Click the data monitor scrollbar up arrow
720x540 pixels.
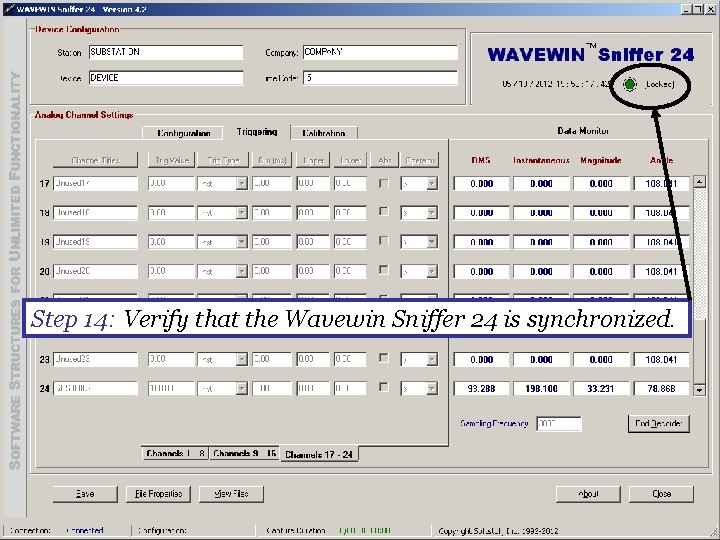(699, 181)
